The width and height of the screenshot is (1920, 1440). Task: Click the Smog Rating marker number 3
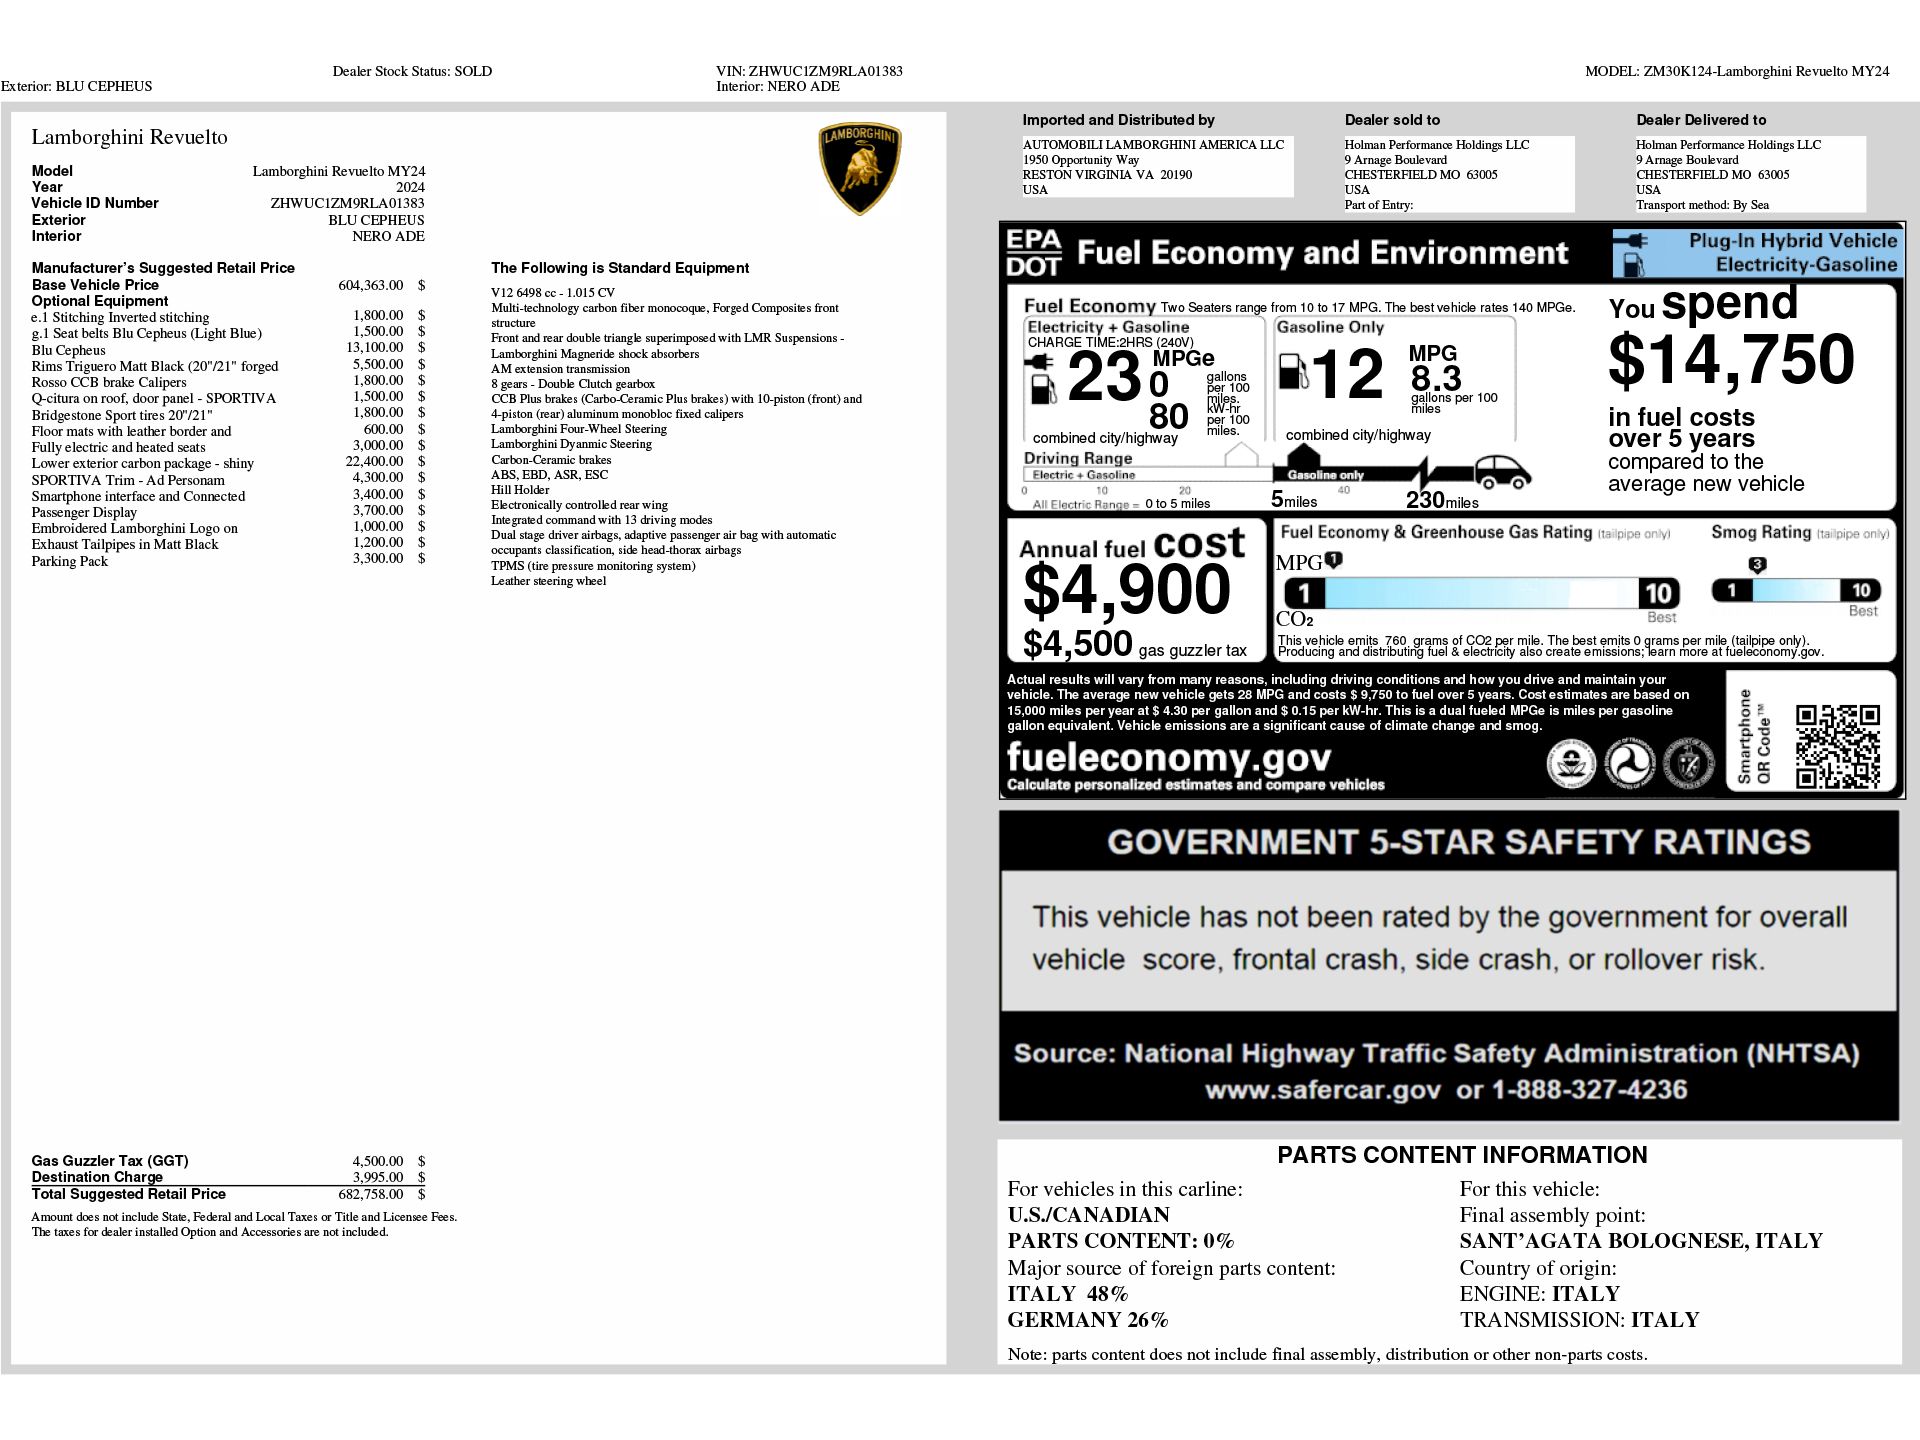[1757, 565]
